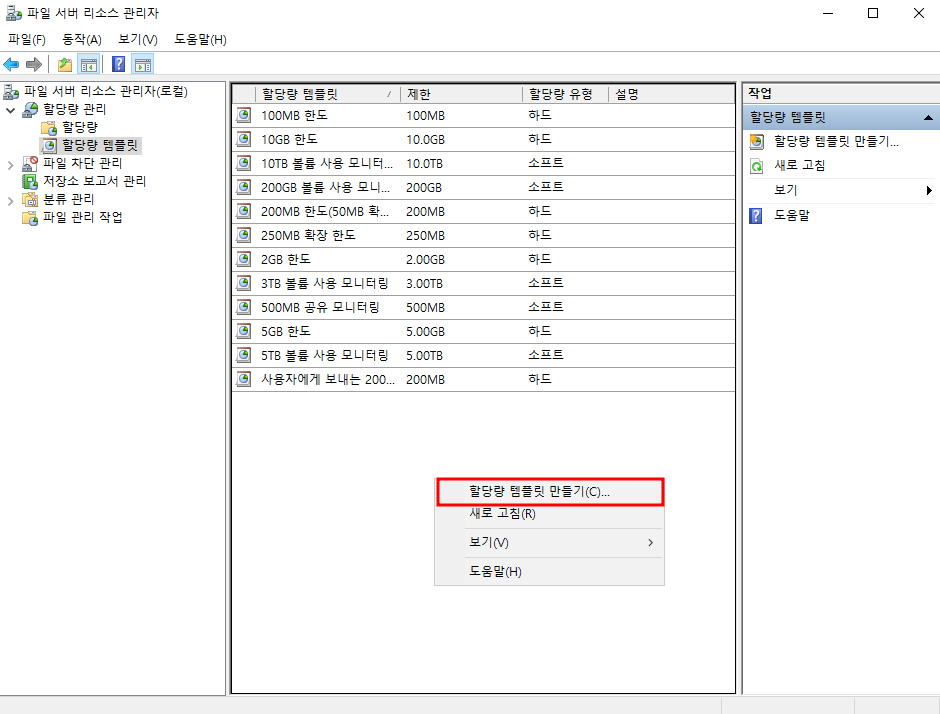The image size is (940, 714).
Task: Select 파일 서버 리소스 관리자(로컬) root node
Action: tap(106, 91)
